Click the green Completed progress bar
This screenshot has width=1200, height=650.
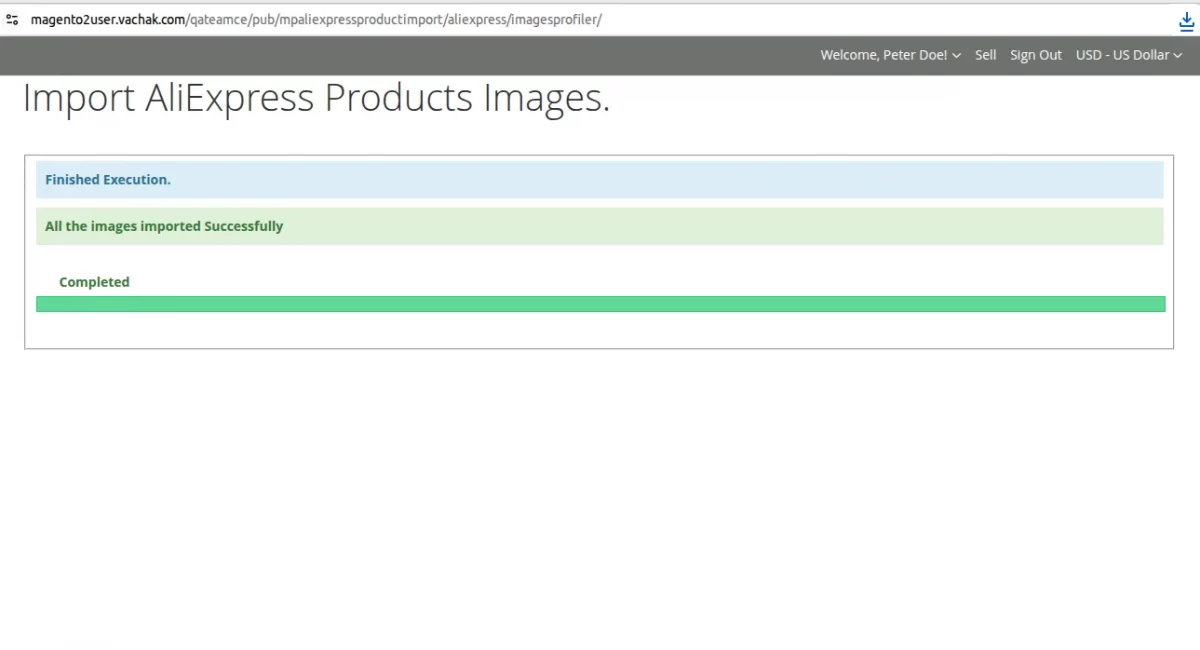[600, 303]
